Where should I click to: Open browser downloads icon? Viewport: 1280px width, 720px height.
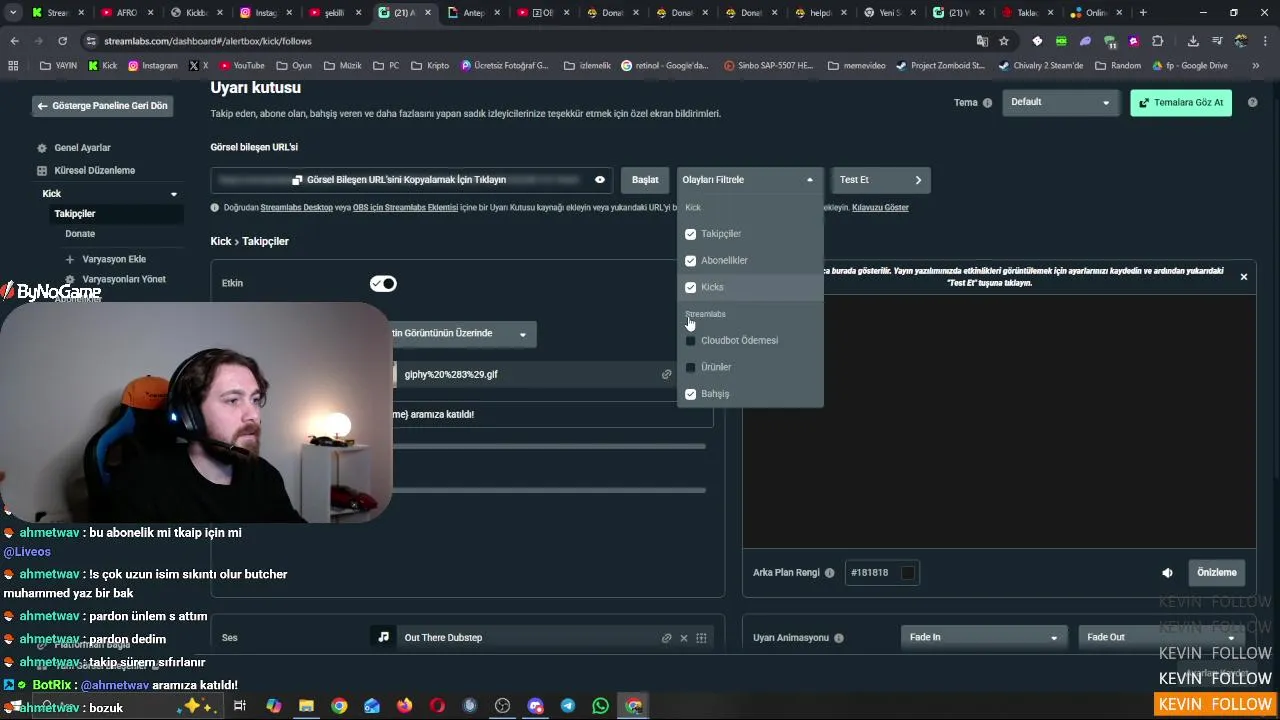(1193, 41)
